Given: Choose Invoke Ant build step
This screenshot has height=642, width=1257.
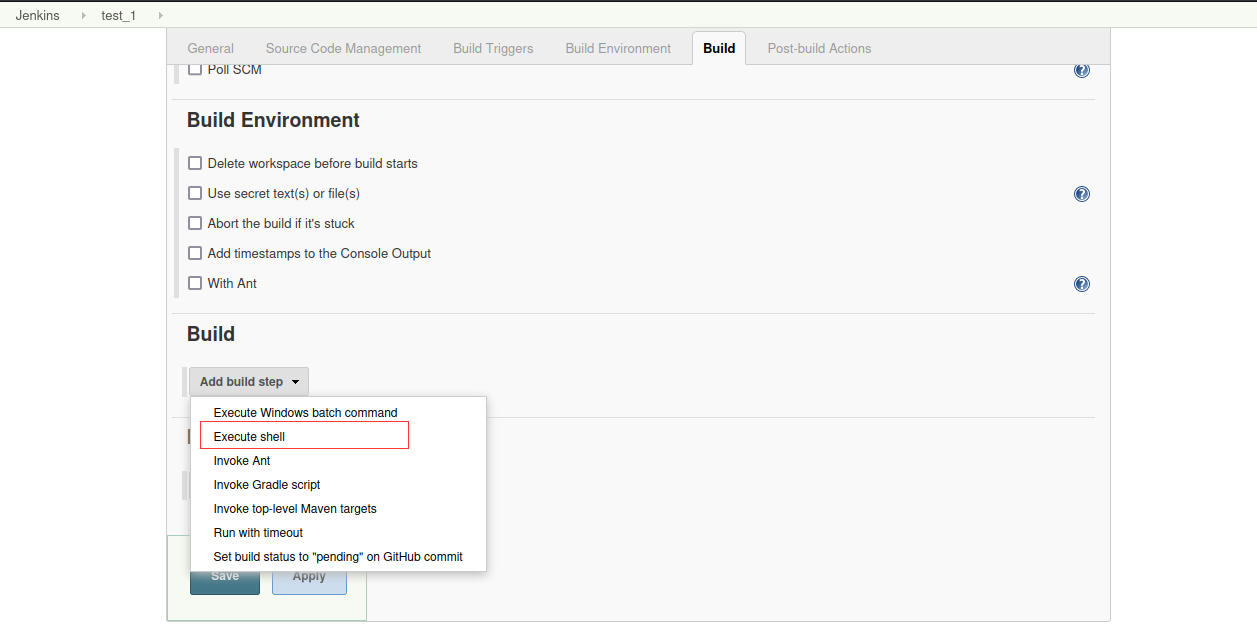Looking at the screenshot, I should (242, 461).
